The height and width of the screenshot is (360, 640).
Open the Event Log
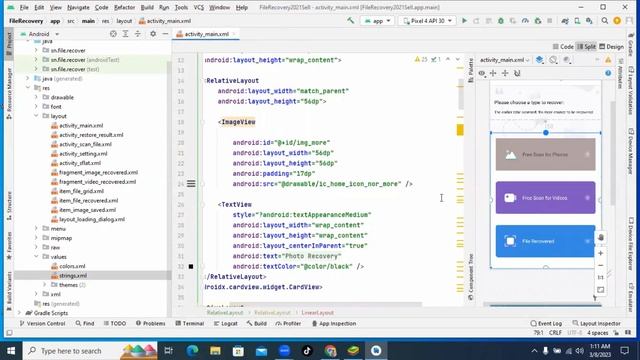546,323
